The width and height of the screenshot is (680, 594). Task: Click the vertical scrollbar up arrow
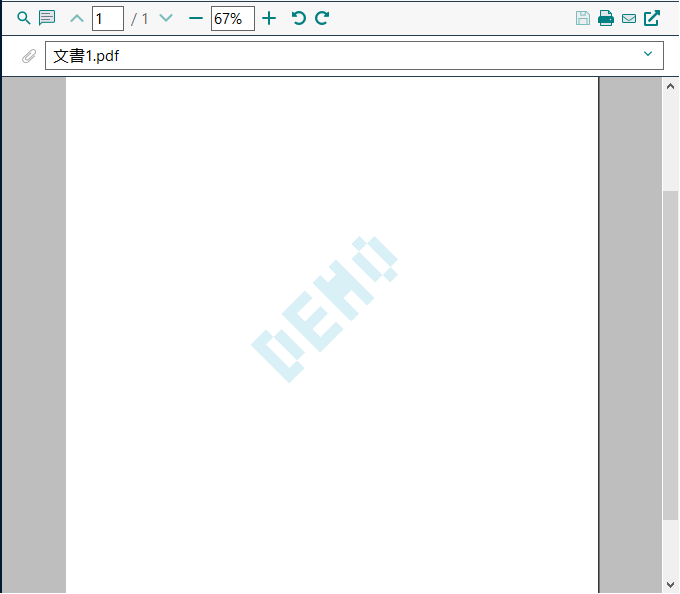670,87
